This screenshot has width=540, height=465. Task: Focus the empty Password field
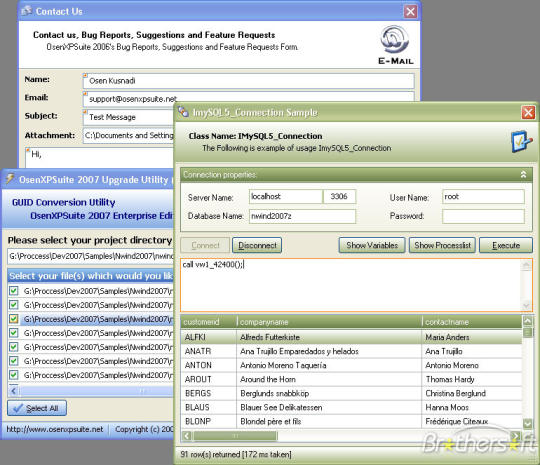(483, 216)
